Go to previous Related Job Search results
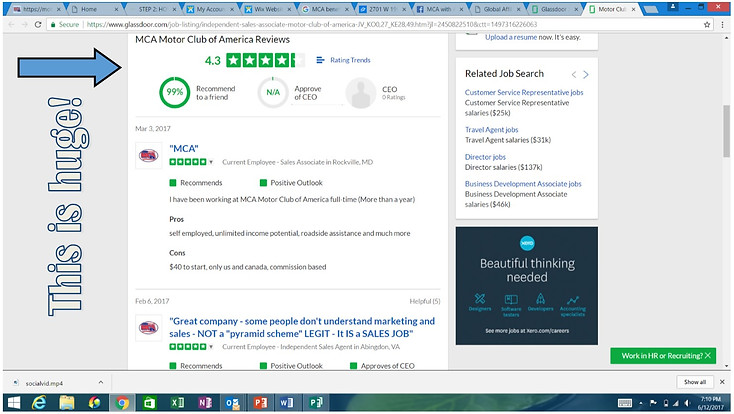This screenshot has height=414, width=734. 574,74
